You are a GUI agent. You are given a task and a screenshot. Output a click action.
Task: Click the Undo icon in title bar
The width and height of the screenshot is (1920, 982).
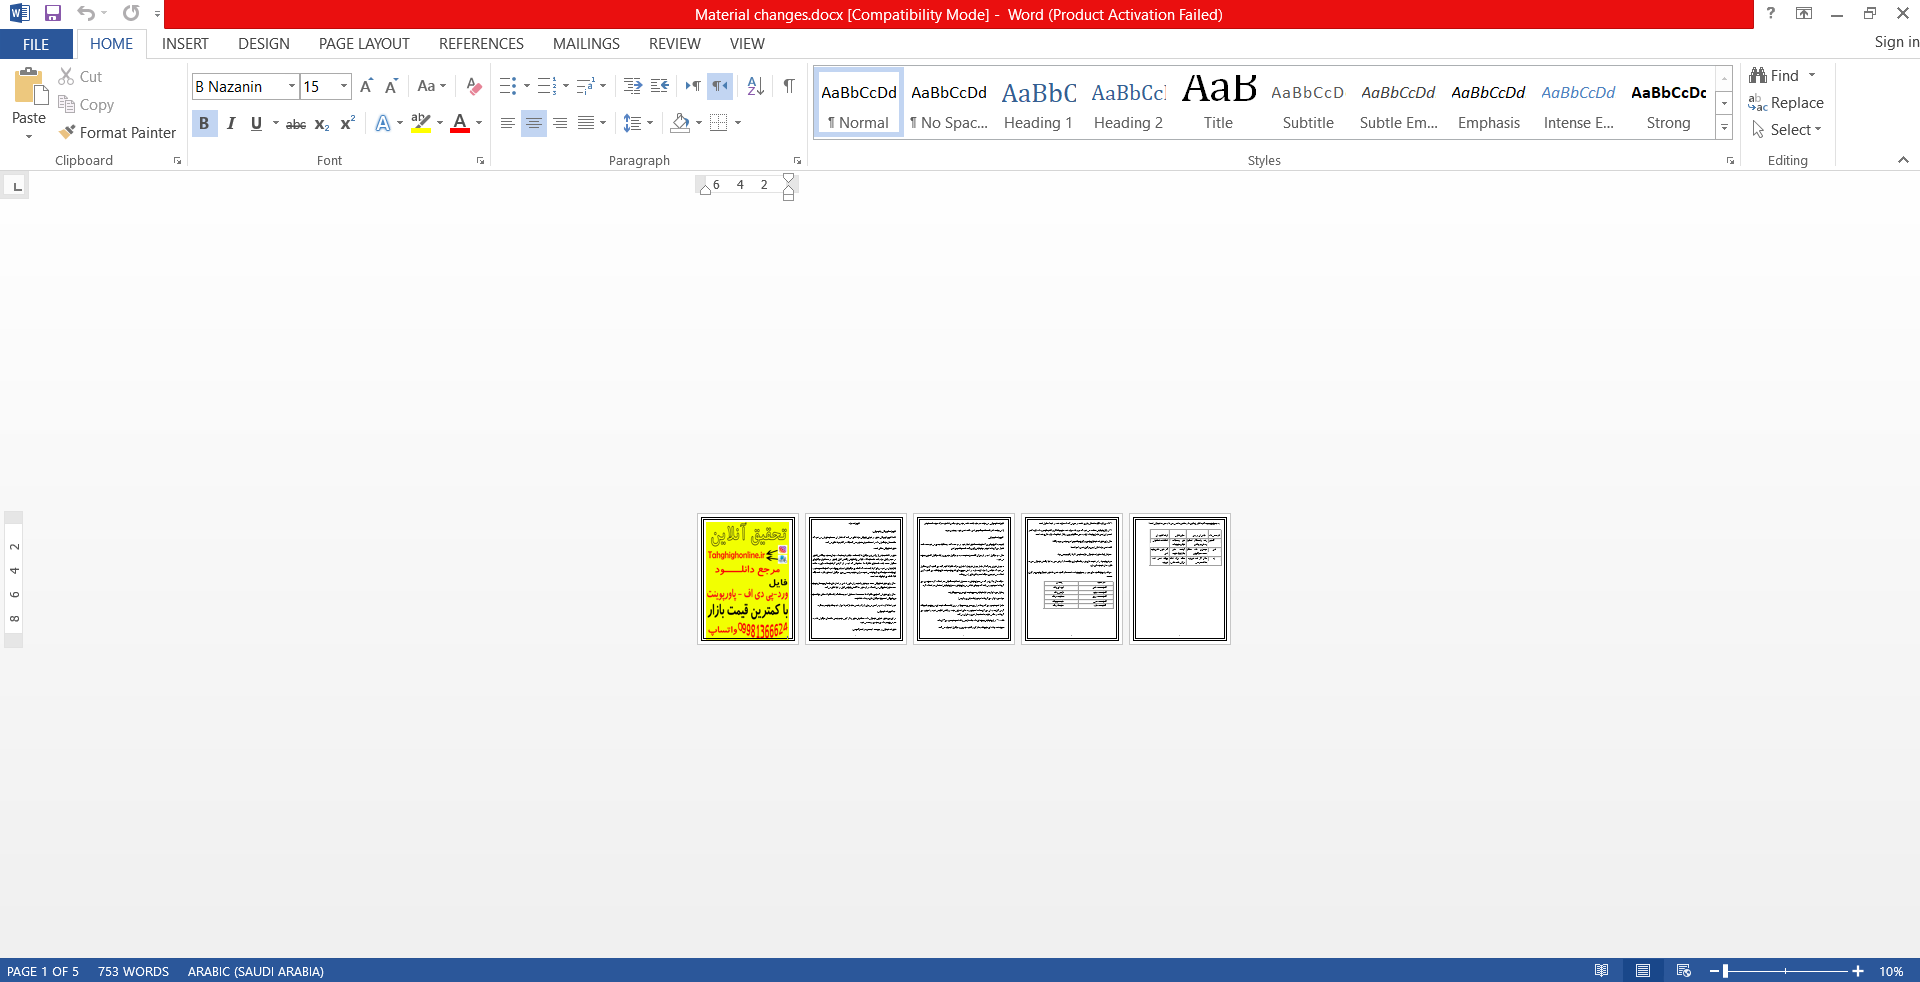point(86,13)
